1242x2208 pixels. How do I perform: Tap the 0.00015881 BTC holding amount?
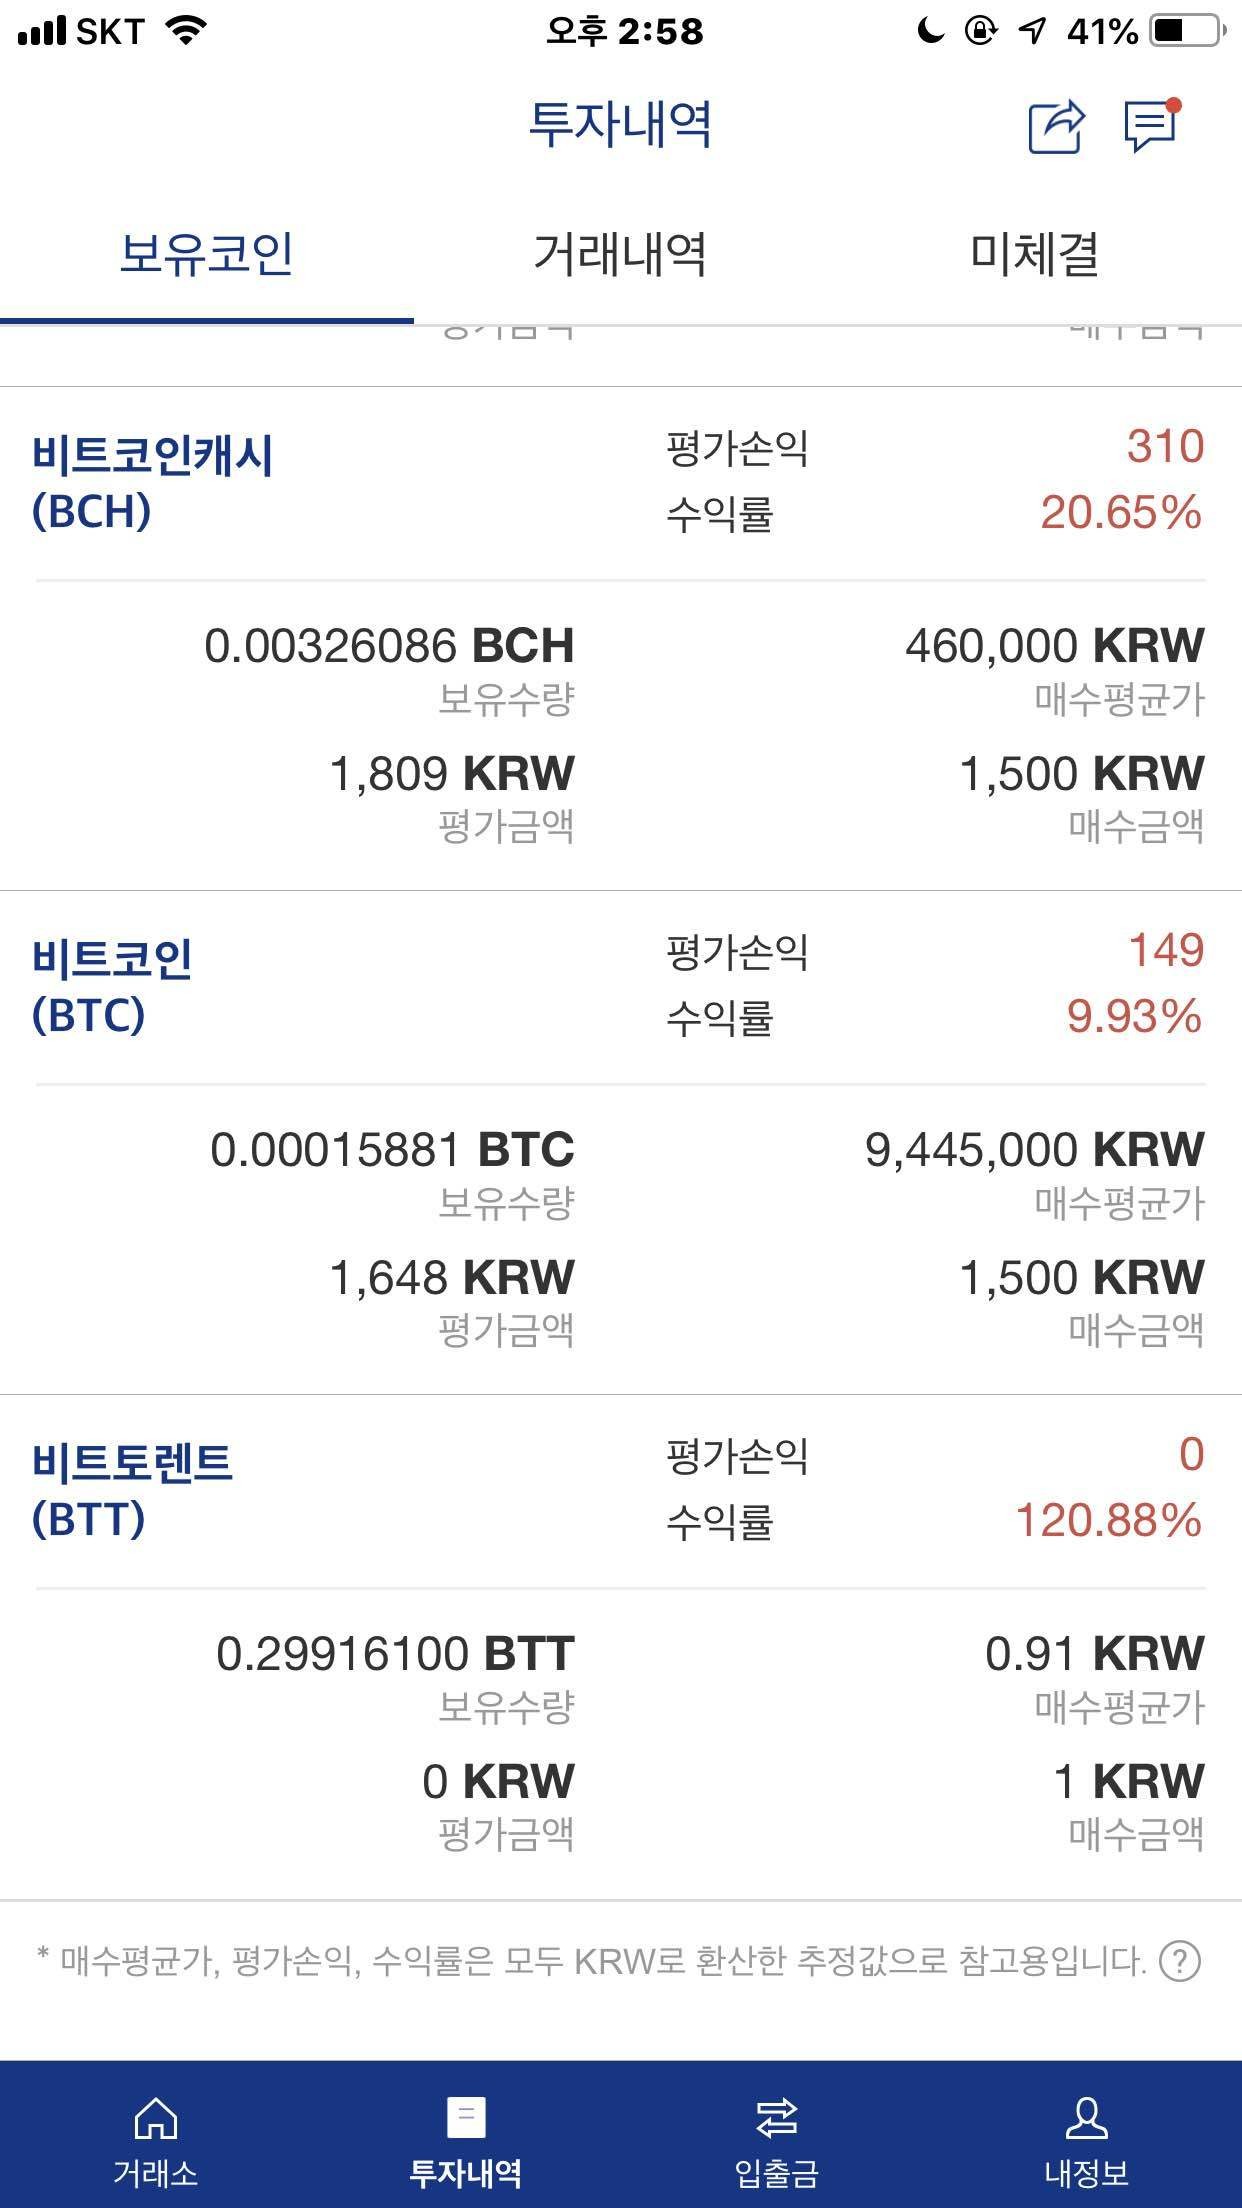click(x=392, y=1149)
